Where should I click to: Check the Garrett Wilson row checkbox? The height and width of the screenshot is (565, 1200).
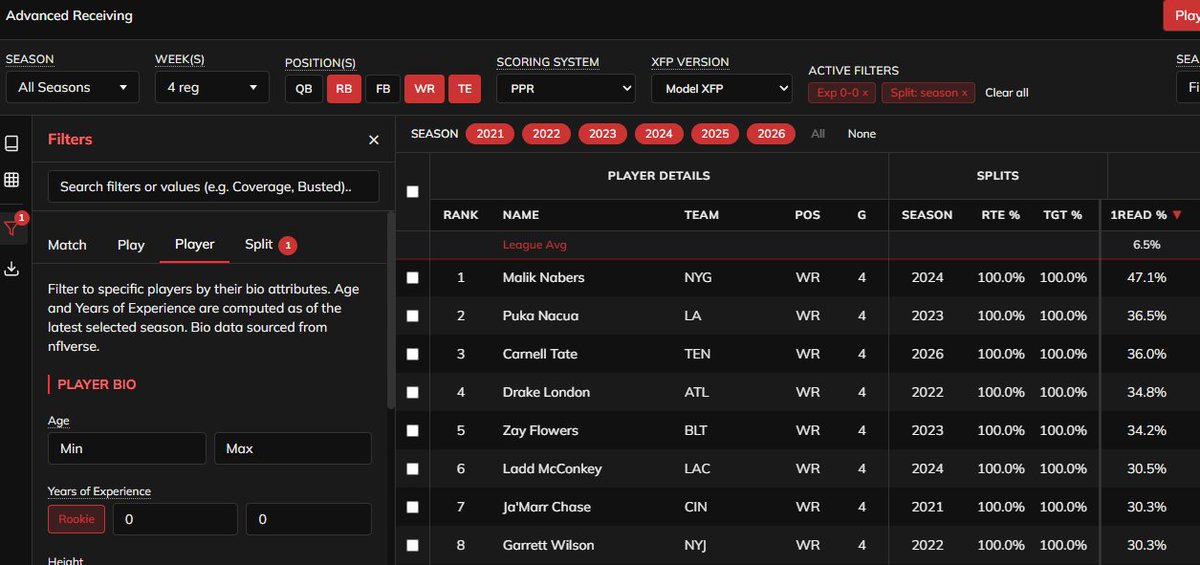[x=413, y=545]
